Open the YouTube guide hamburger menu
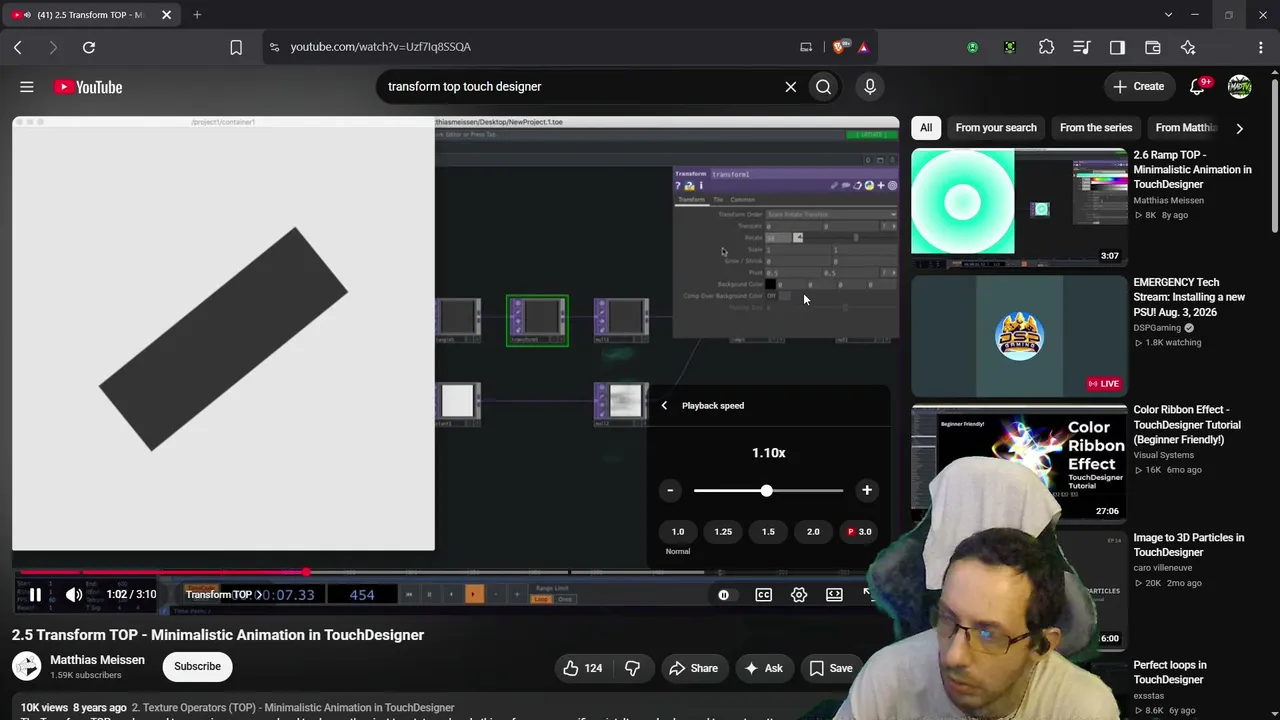This screenshot has height=720, width=1280. click(x=27, y=87)
